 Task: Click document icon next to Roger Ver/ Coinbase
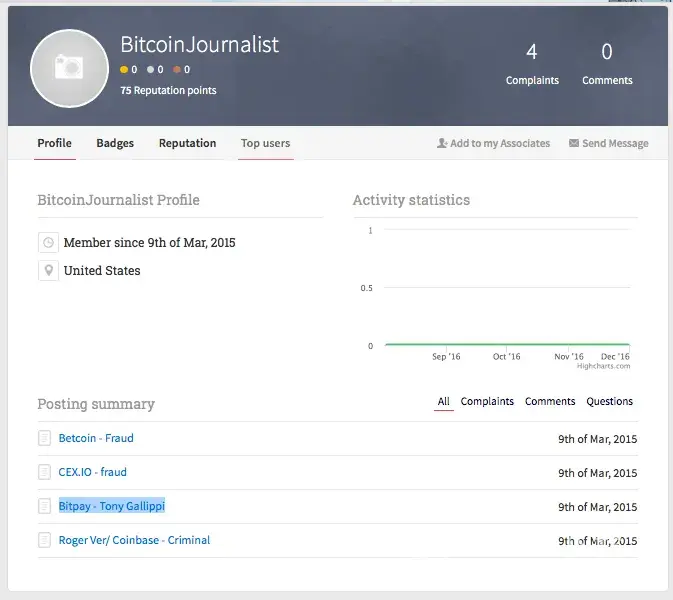point(44,541)
